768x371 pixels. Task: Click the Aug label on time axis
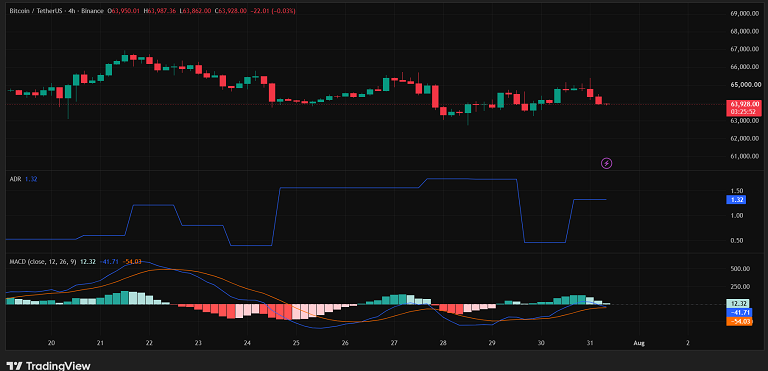coord(639,343)
